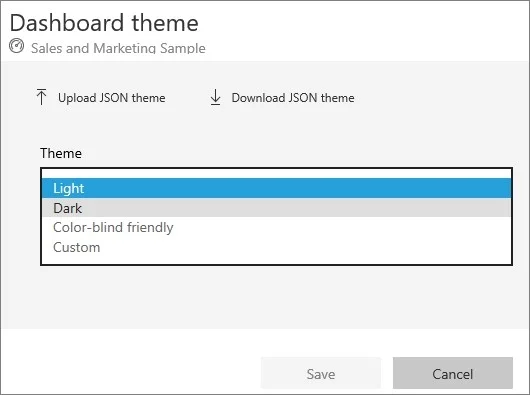
Task: Click the dashboard gauge icon beside Sales and Marketing Sample
Action: [x=17, y=46]
